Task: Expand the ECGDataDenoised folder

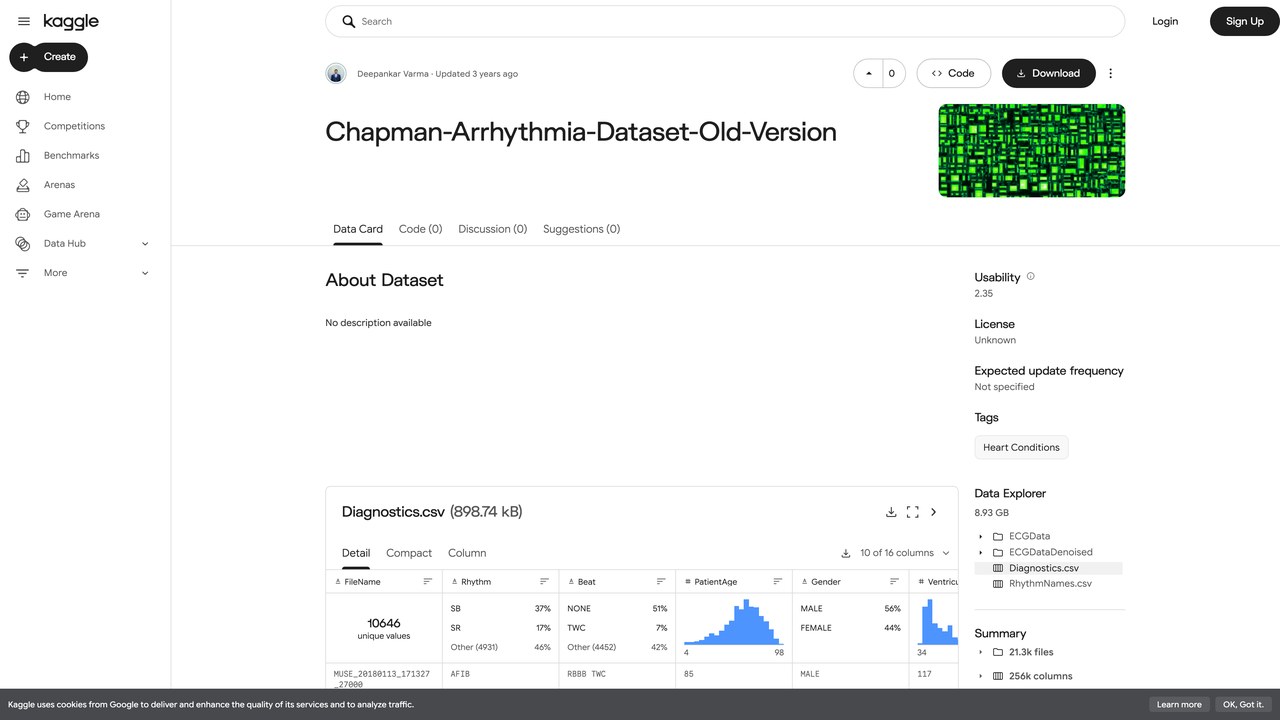Action: 981,552
